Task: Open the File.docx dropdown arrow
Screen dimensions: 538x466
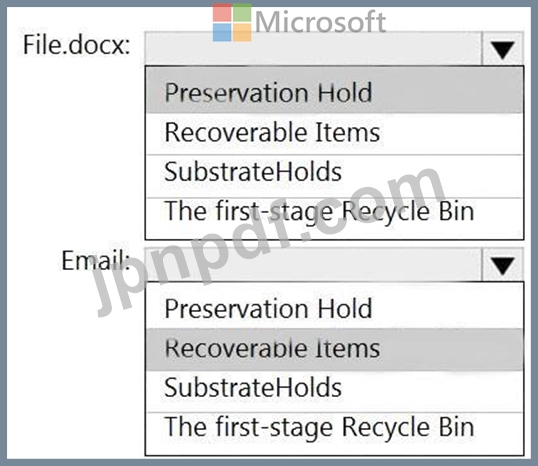Action: click(503, 49)
